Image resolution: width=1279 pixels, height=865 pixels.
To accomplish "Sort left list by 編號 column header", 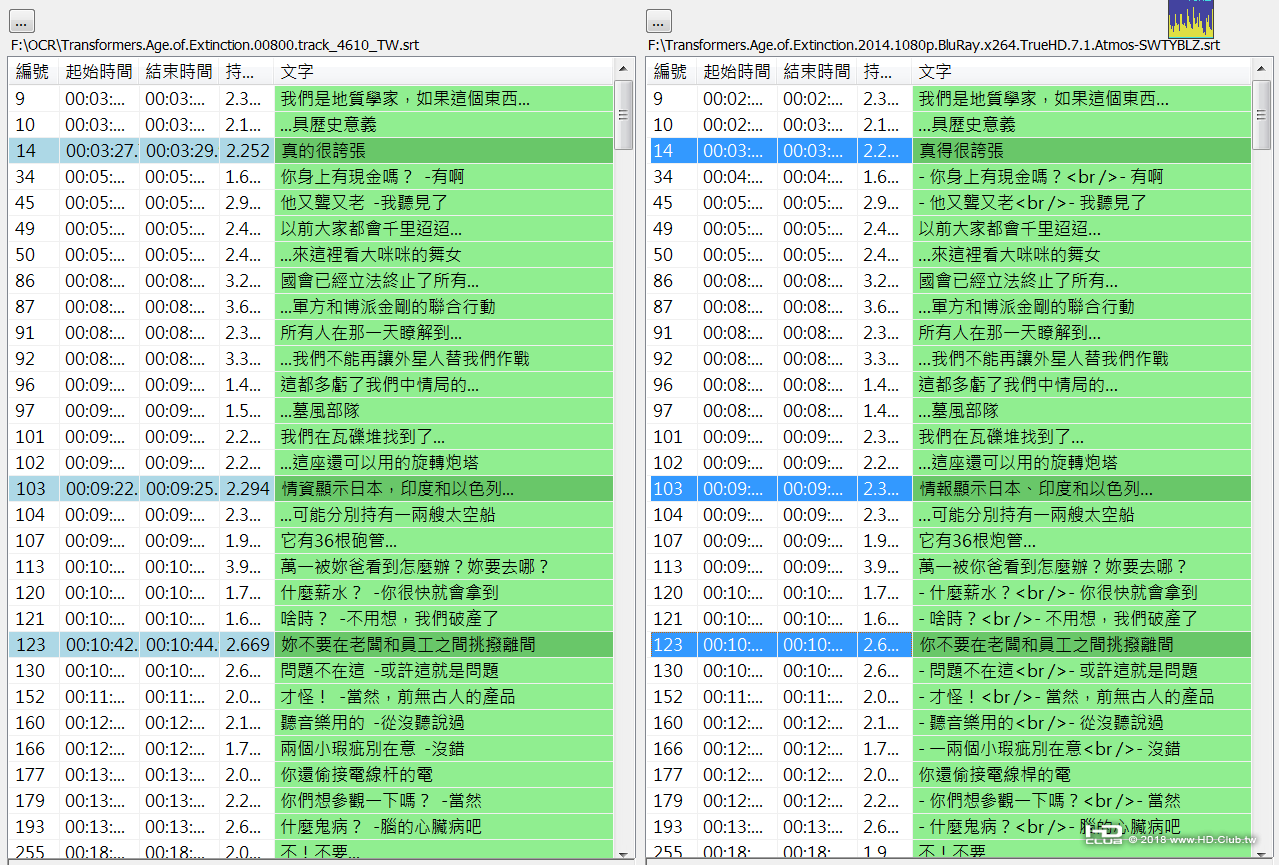I will [33, 72].
